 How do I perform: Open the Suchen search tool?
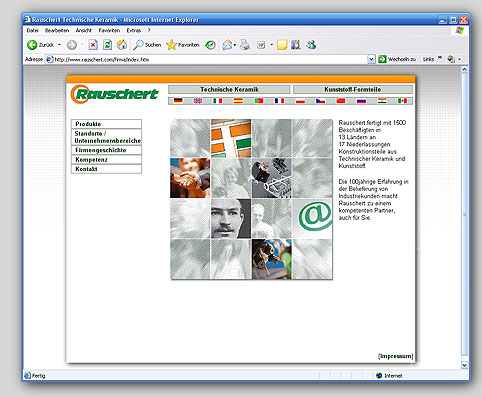coord(147,45)
